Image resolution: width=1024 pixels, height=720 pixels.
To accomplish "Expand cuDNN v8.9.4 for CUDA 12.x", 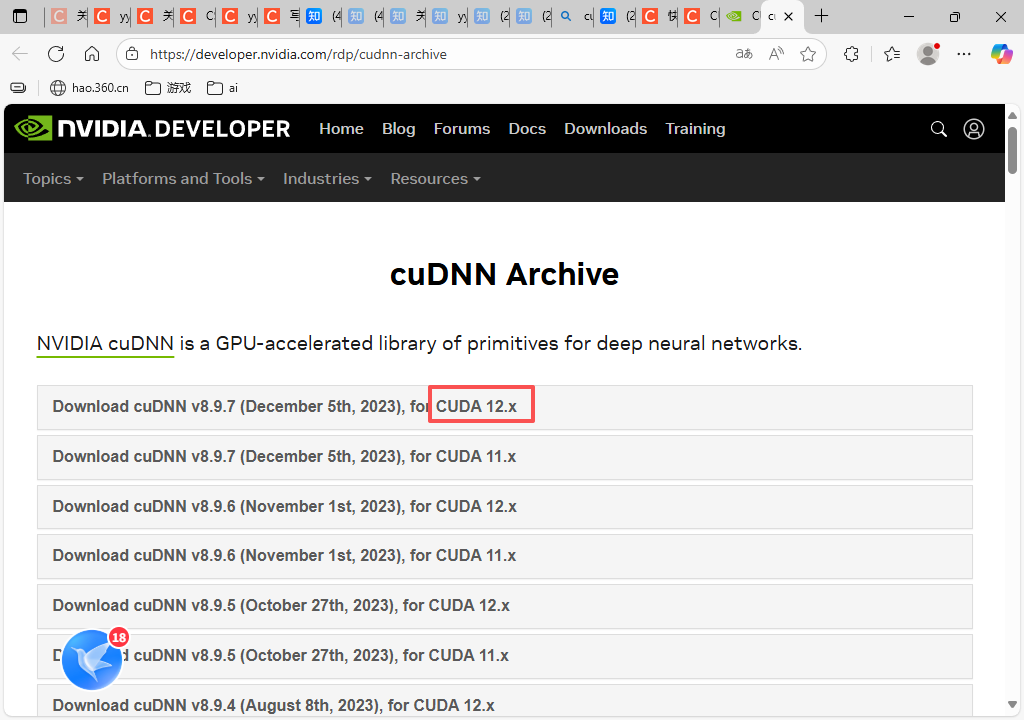I will tap(505, 702).
